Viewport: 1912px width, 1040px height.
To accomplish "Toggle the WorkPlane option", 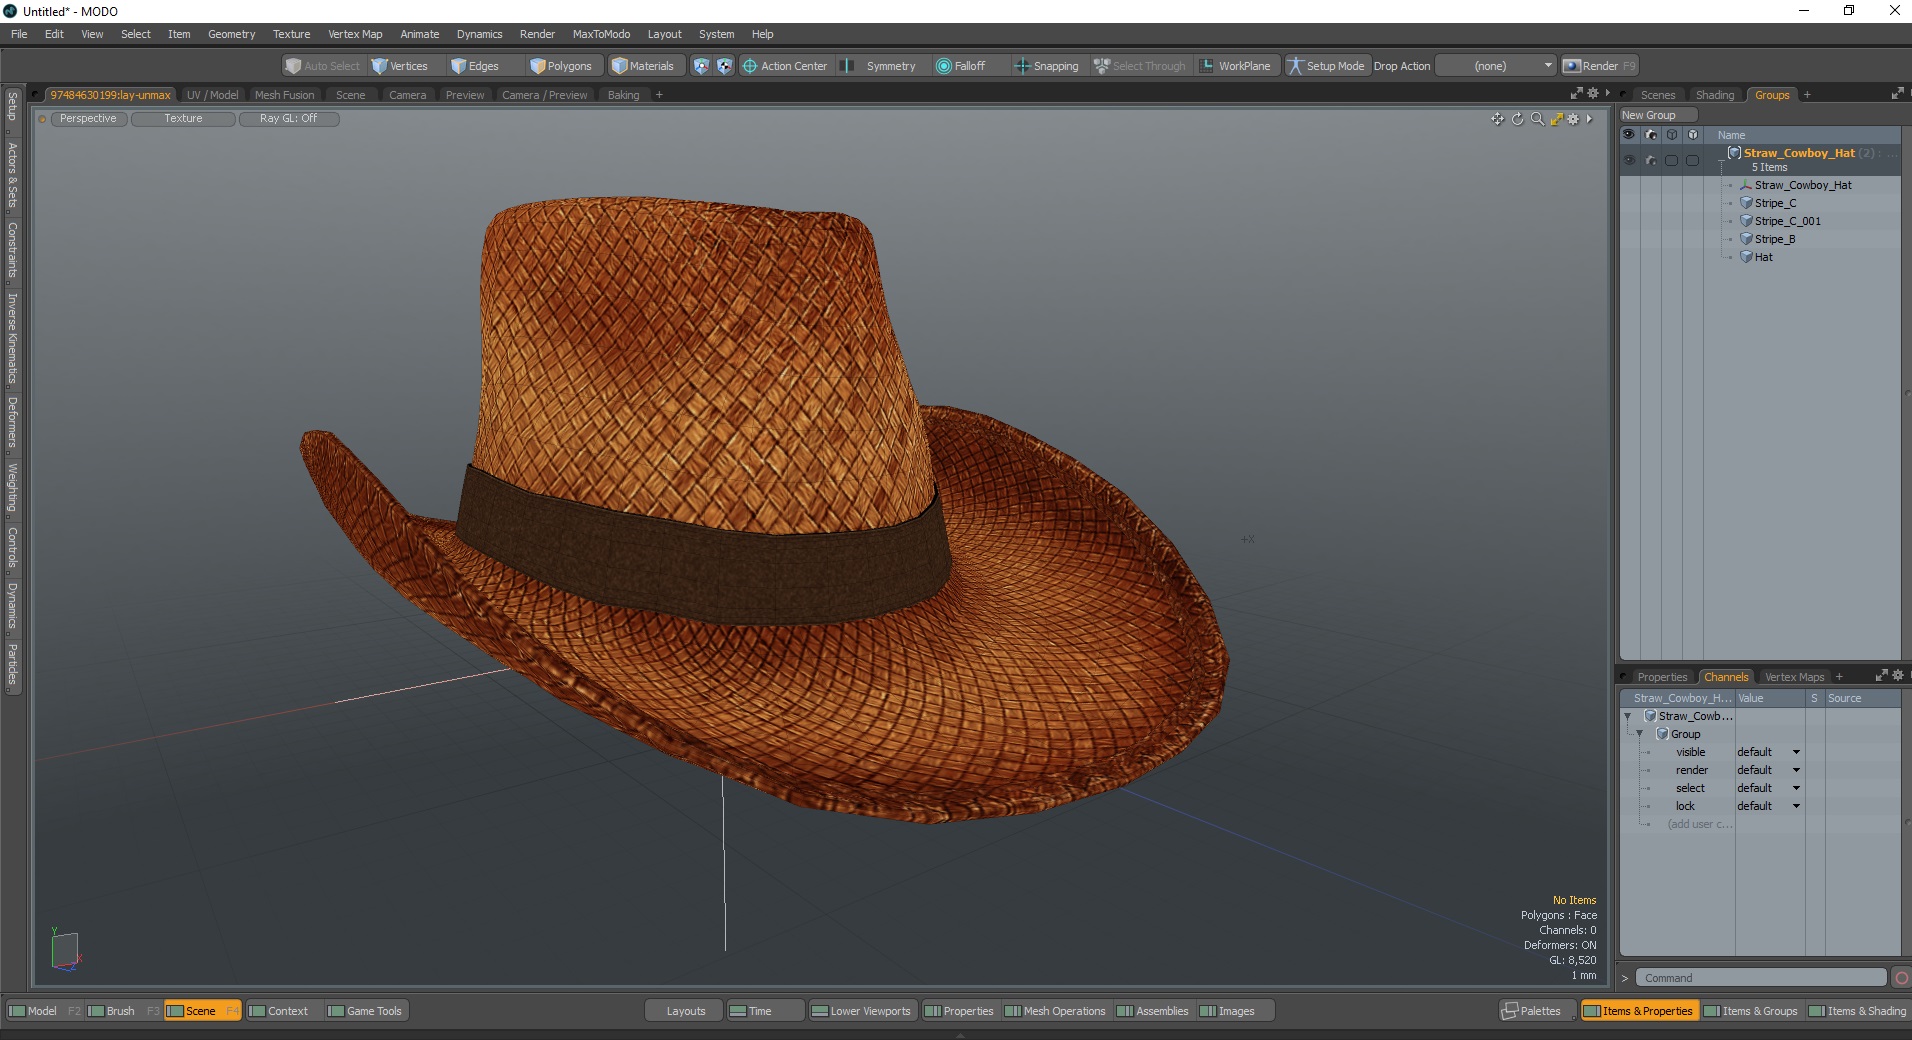I will point(1235,66).
